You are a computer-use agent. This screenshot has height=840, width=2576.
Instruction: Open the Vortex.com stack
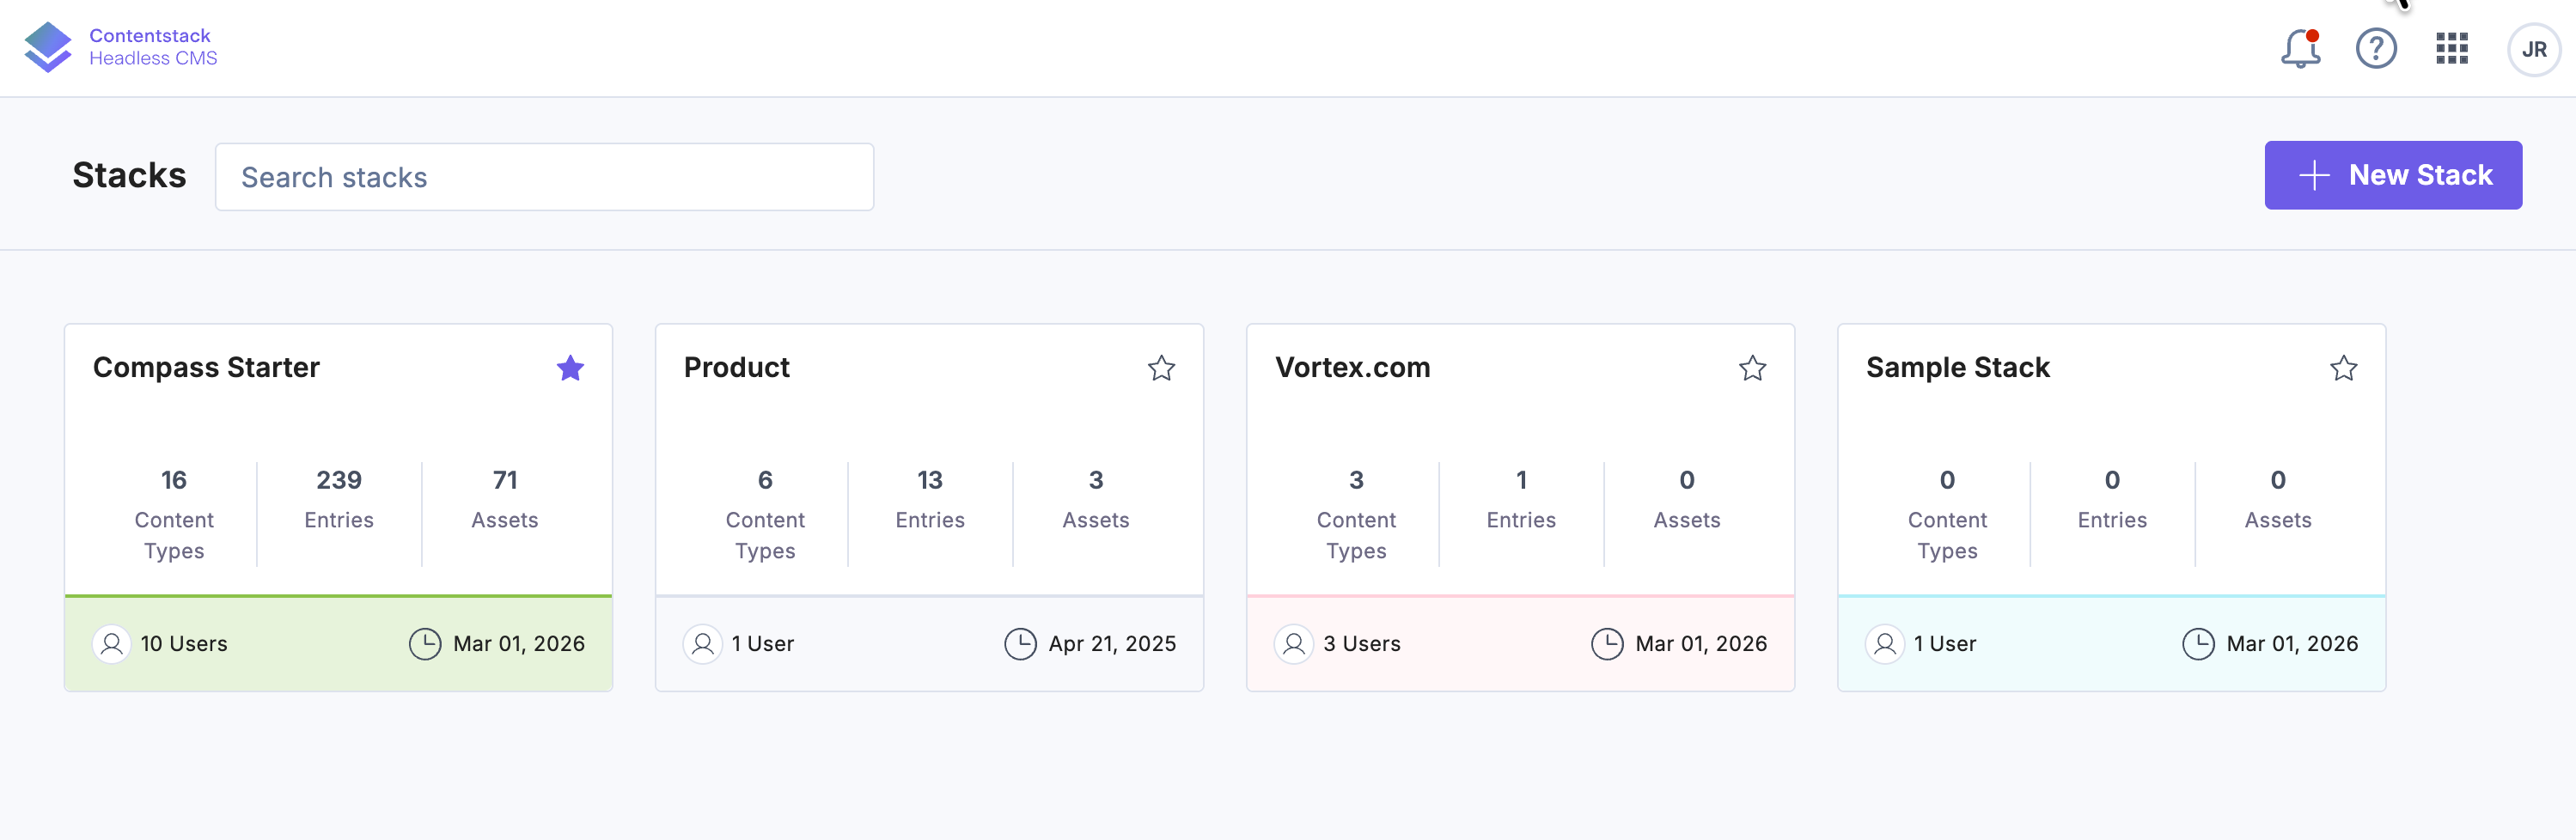point(1353,367)
